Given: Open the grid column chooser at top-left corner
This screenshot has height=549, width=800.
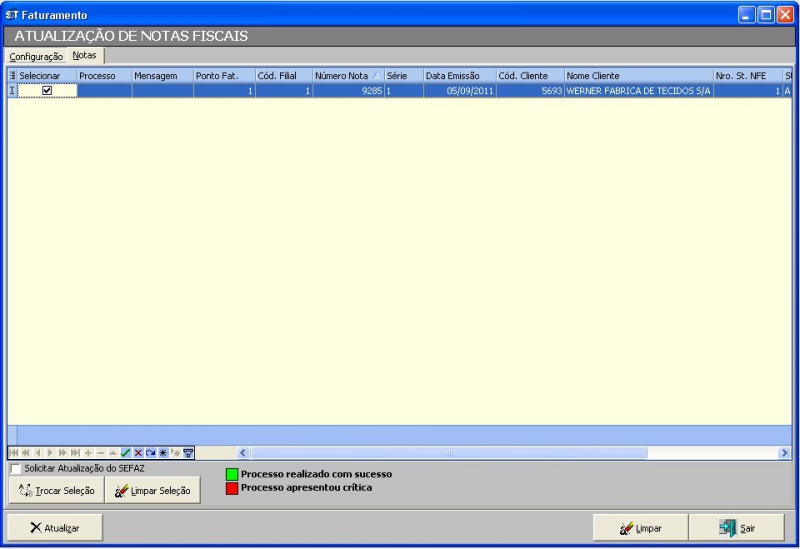Looking at the screenshot, I should (13, 76).
